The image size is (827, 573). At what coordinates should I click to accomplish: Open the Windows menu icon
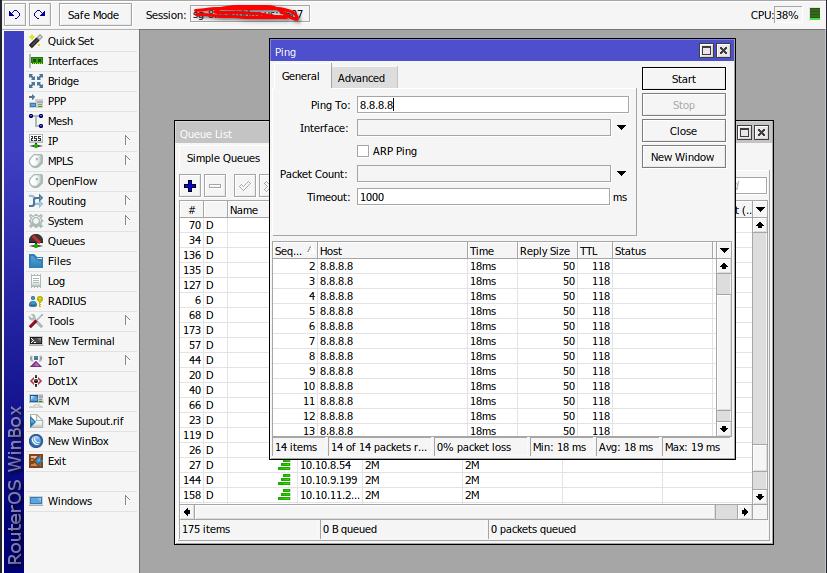(x=36, y=501)
